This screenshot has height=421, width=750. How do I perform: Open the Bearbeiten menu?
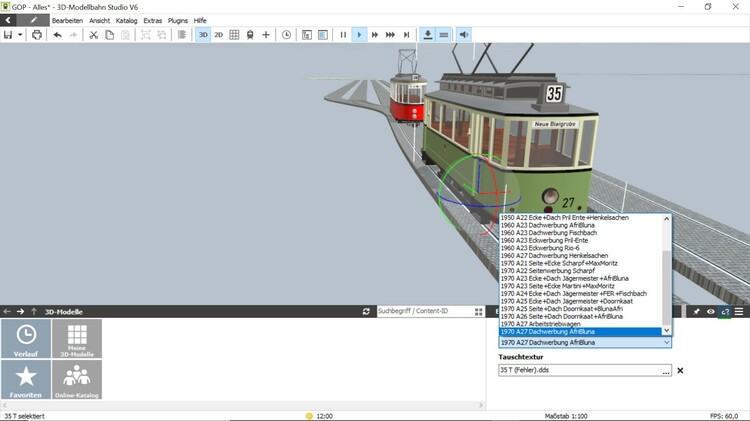click(x=67, y=20)
